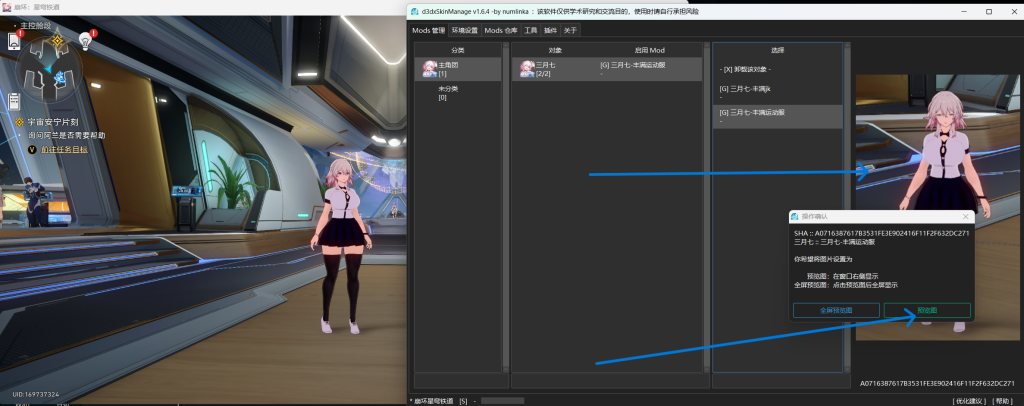Click the 主控舱段 location label in game
The height and width of the screenshot is (406, 1024).
coord(35,25)
